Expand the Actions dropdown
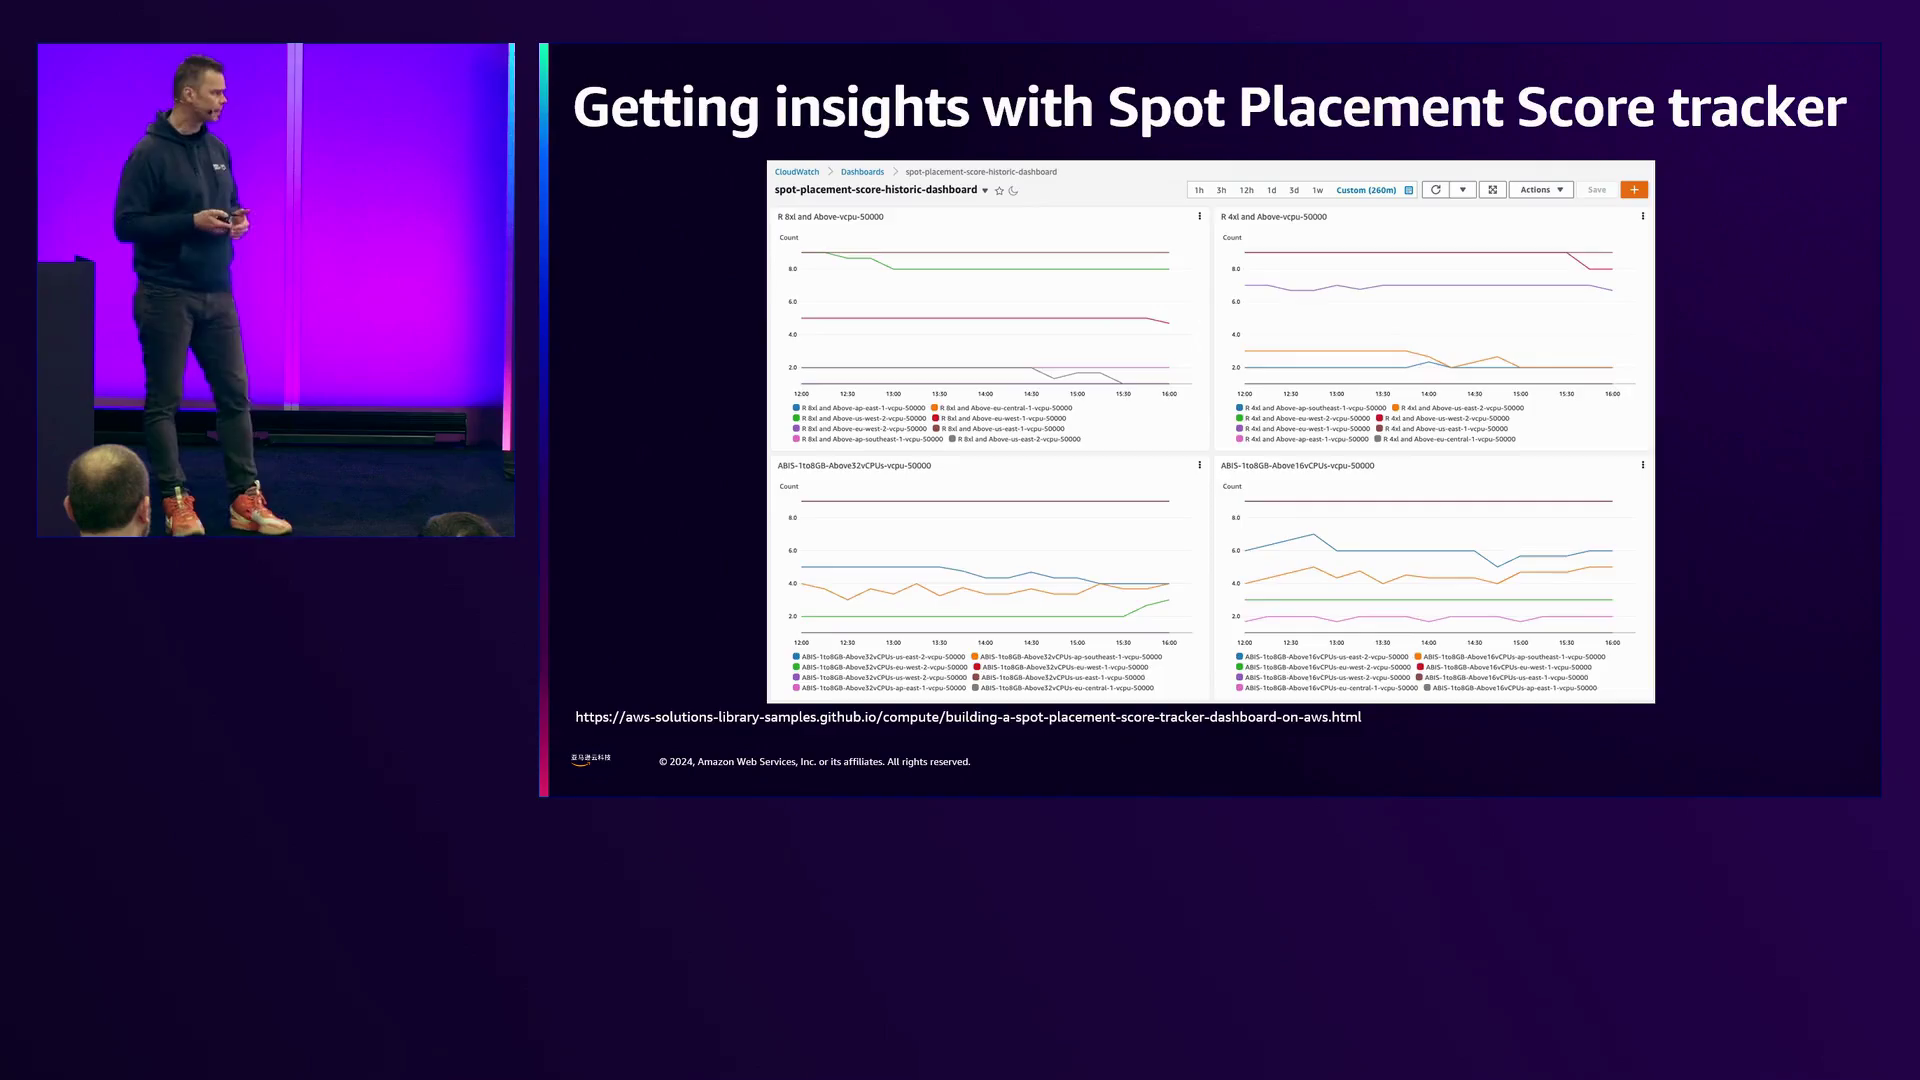Image resolution: width=1920 pixels, height=1080 pixels. pyautogui.click(x=1541, y=190)
